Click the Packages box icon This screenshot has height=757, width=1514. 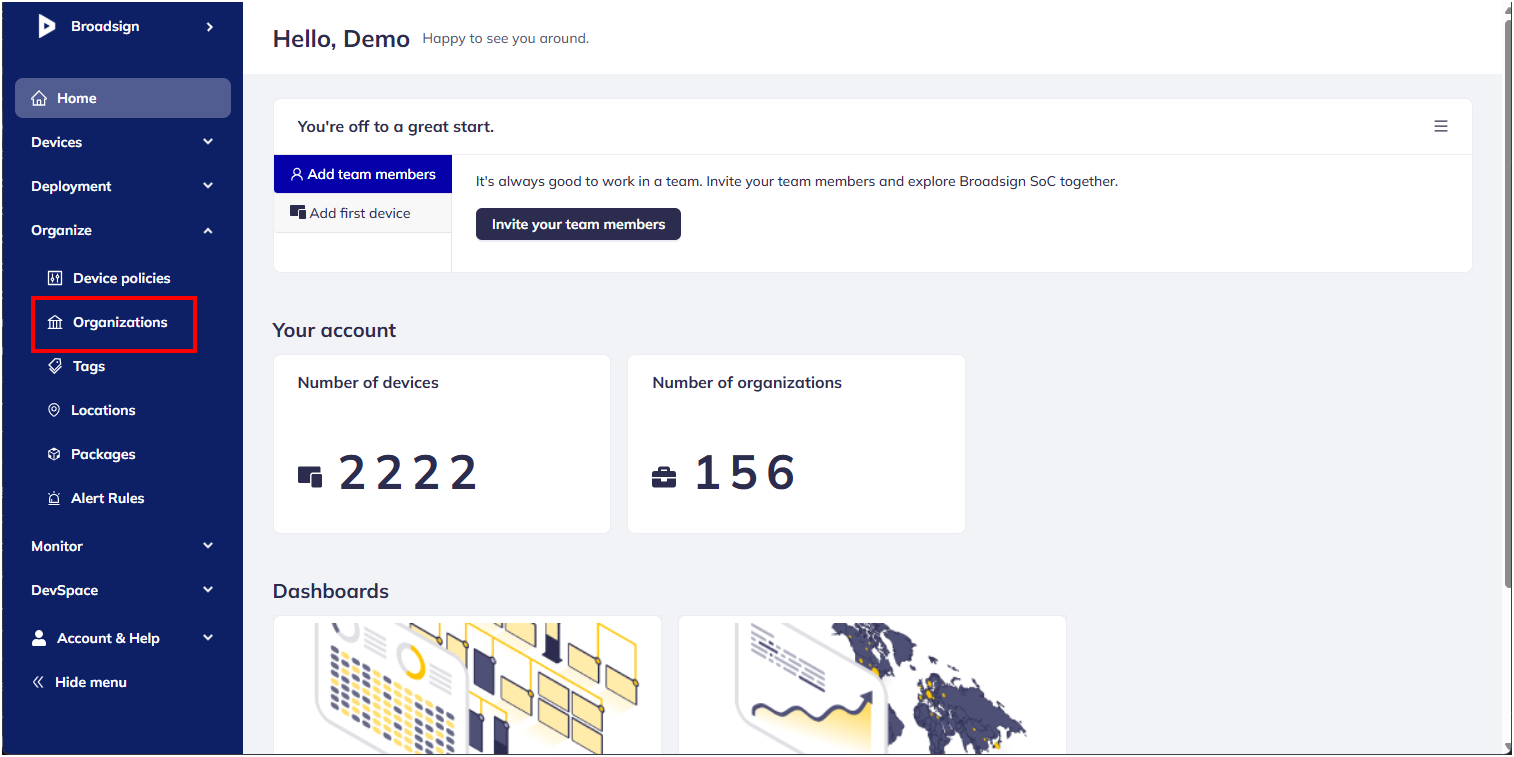(x=54, y=454)
